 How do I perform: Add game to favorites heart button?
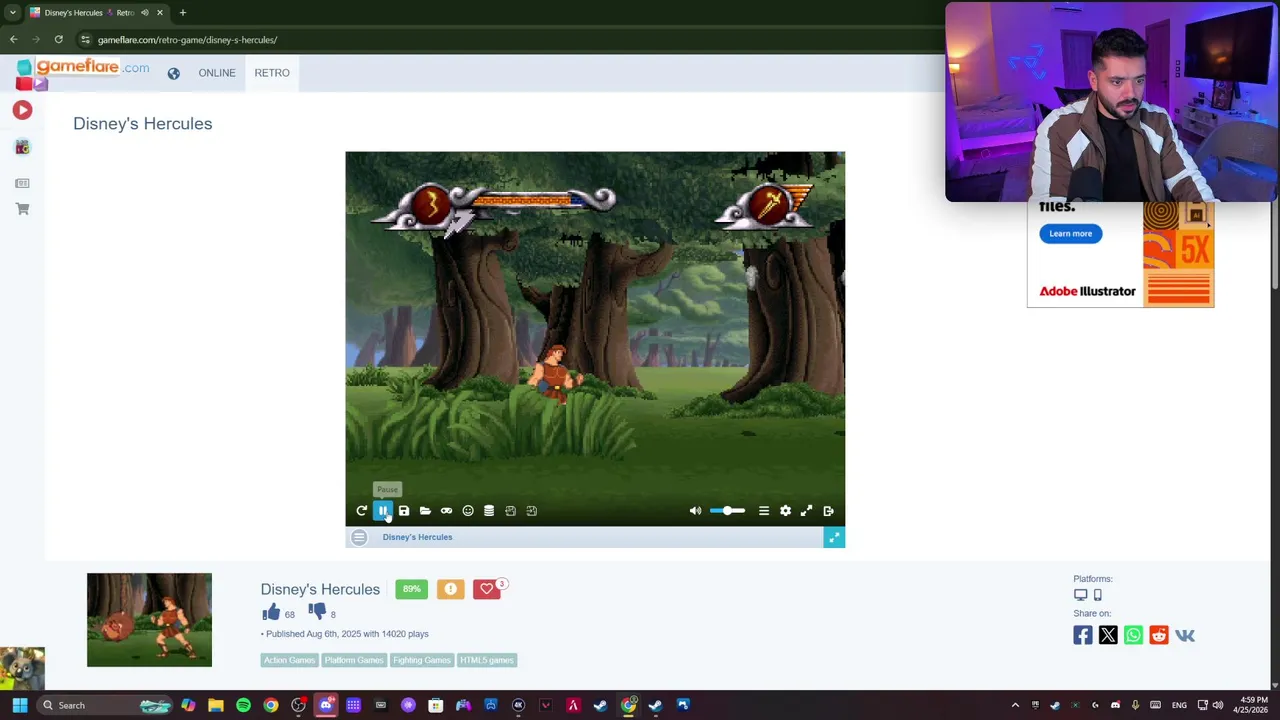tap(487, 589)
